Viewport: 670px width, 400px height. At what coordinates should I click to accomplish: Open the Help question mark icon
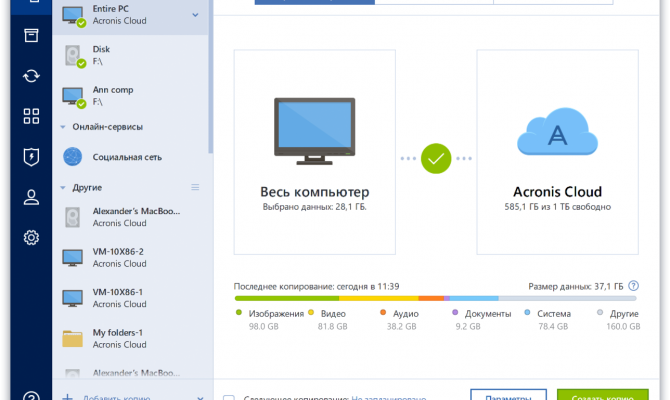(x=31, y=397)
